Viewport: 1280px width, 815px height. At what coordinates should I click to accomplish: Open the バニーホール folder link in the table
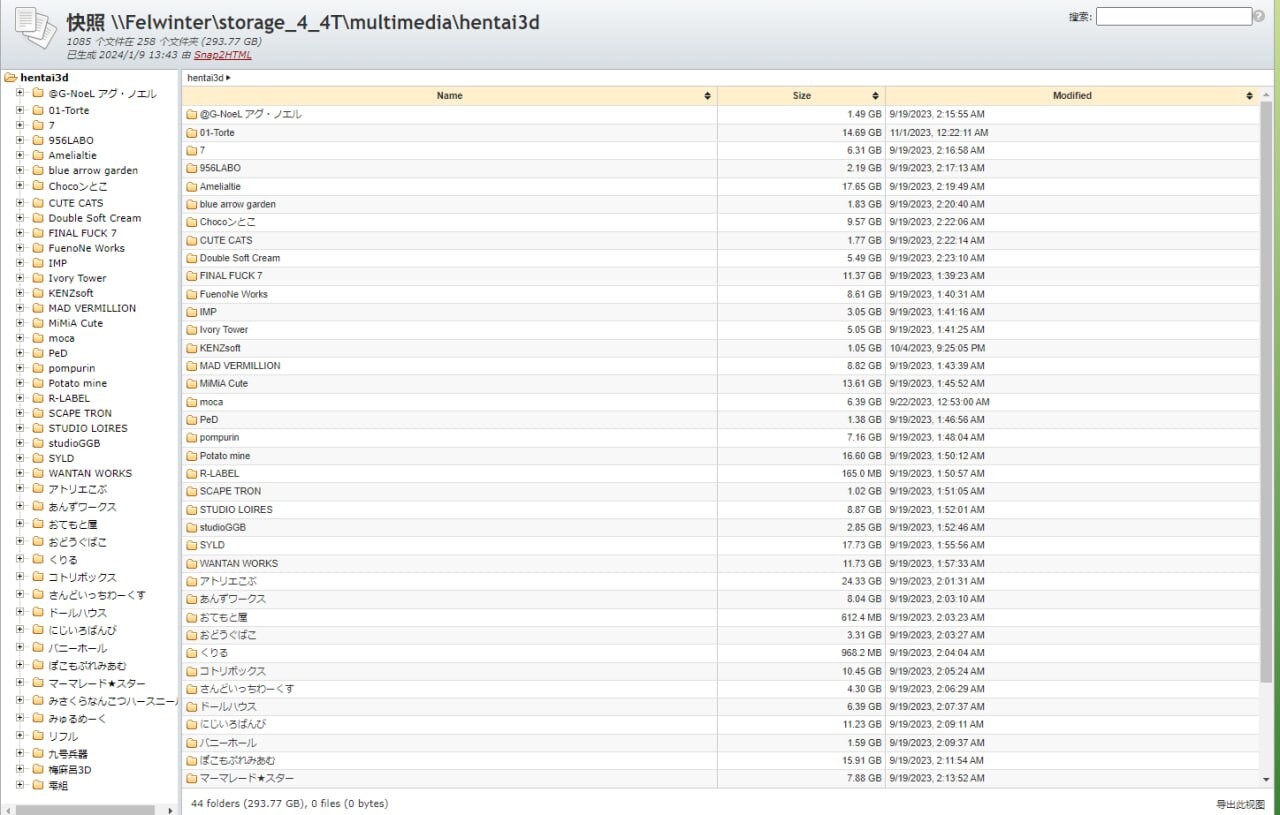point(228,743)
